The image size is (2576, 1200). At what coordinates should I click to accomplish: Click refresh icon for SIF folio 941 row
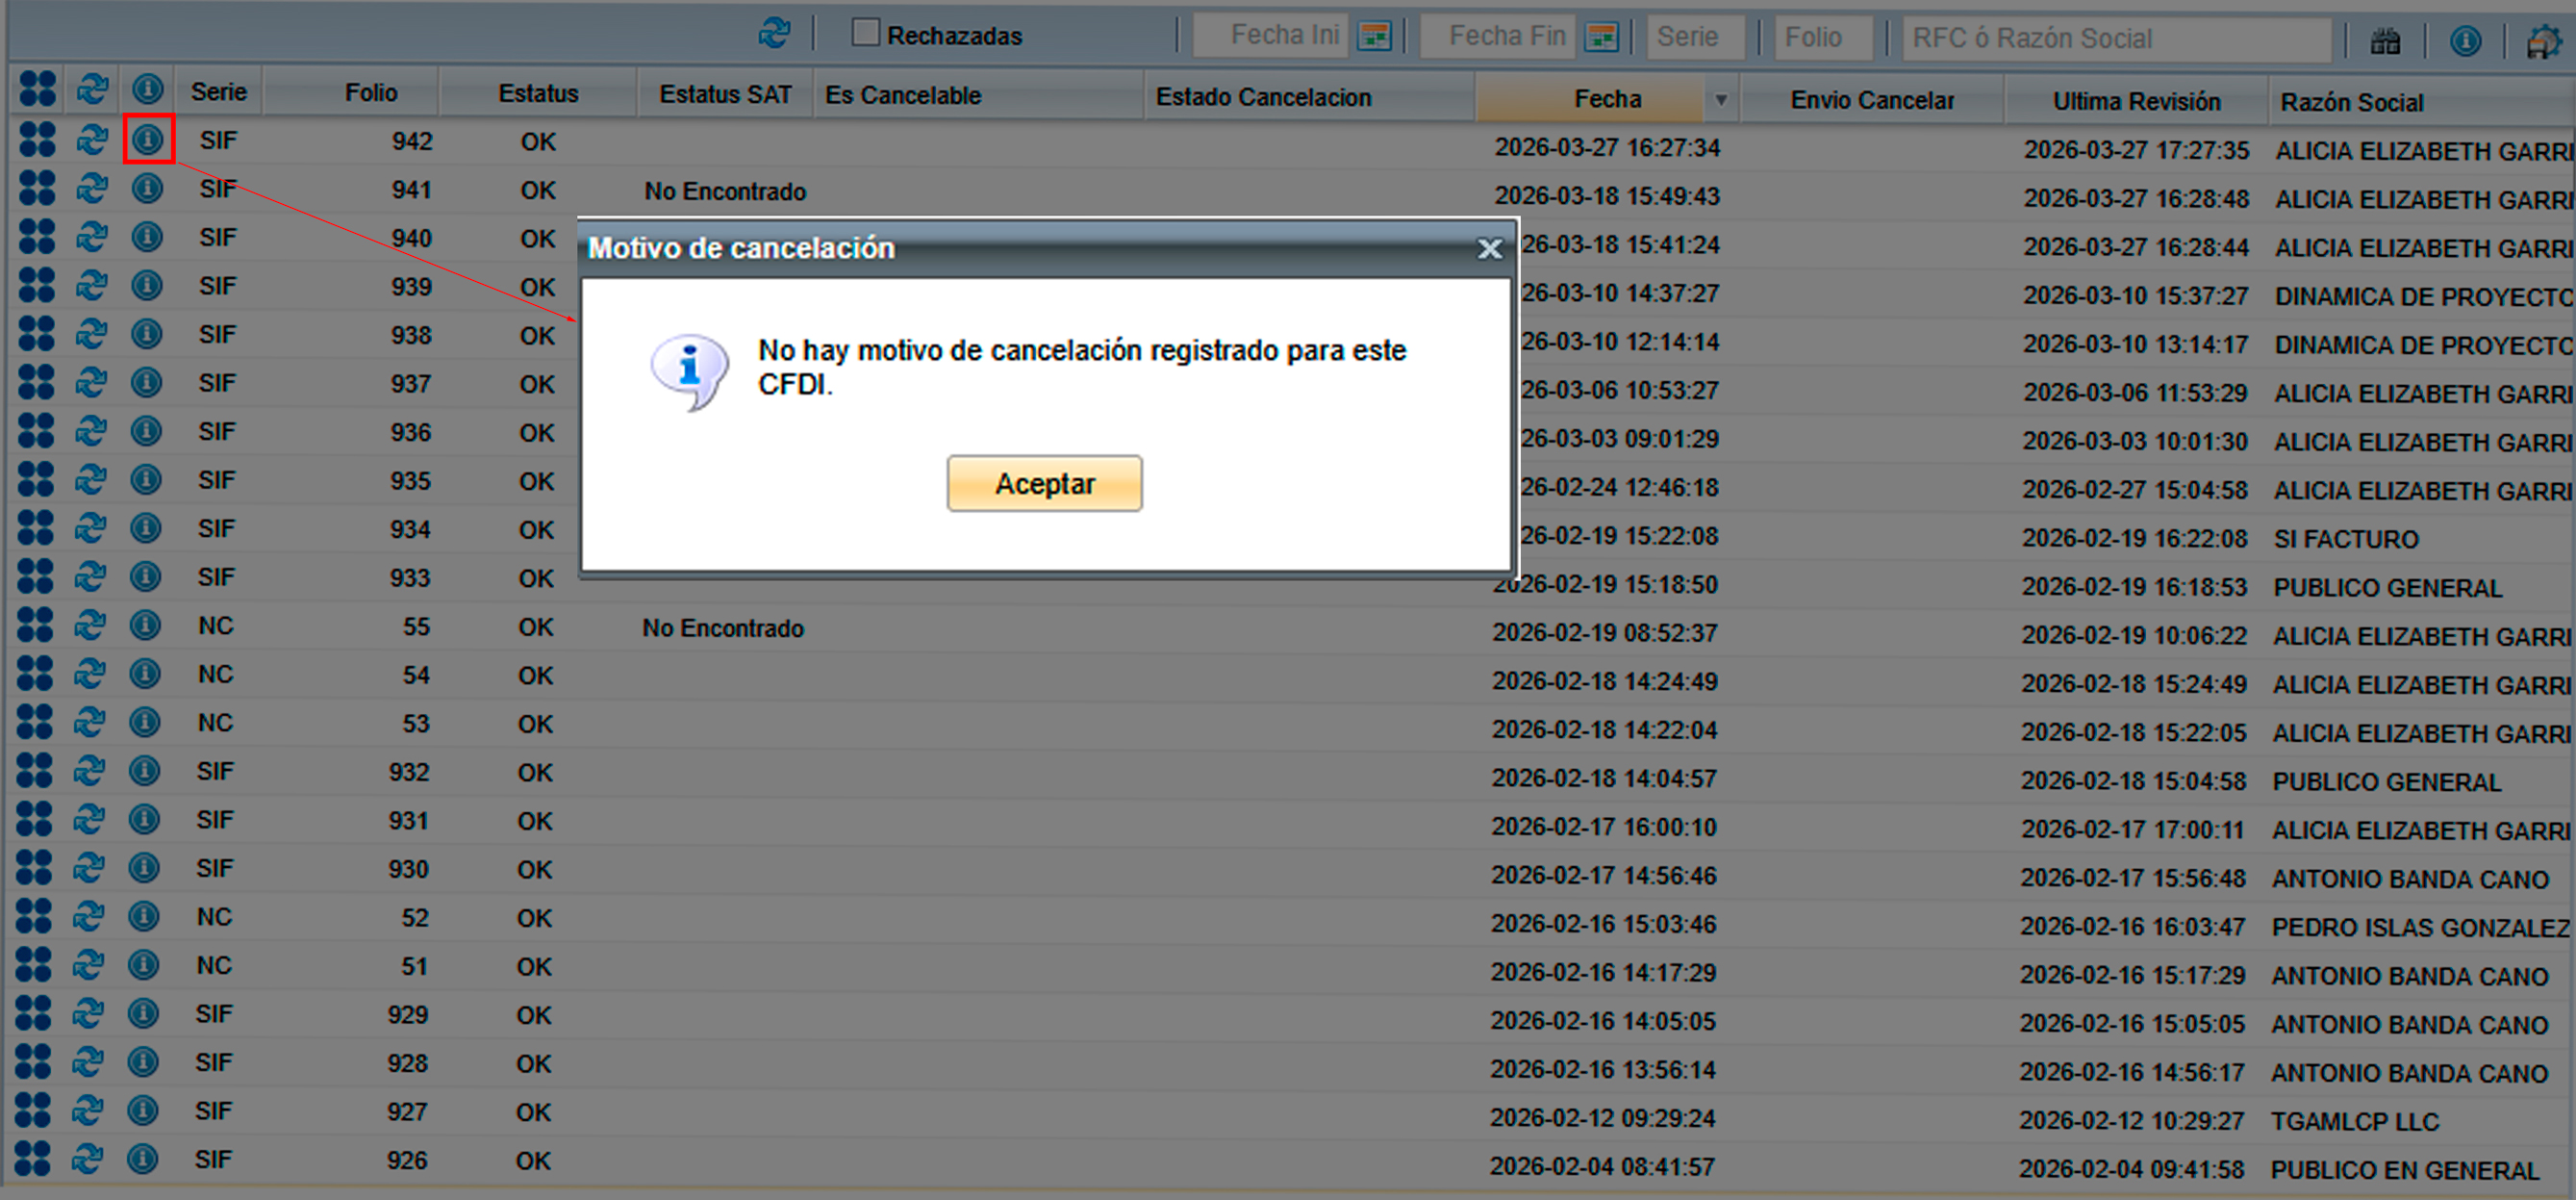(92, 188)
